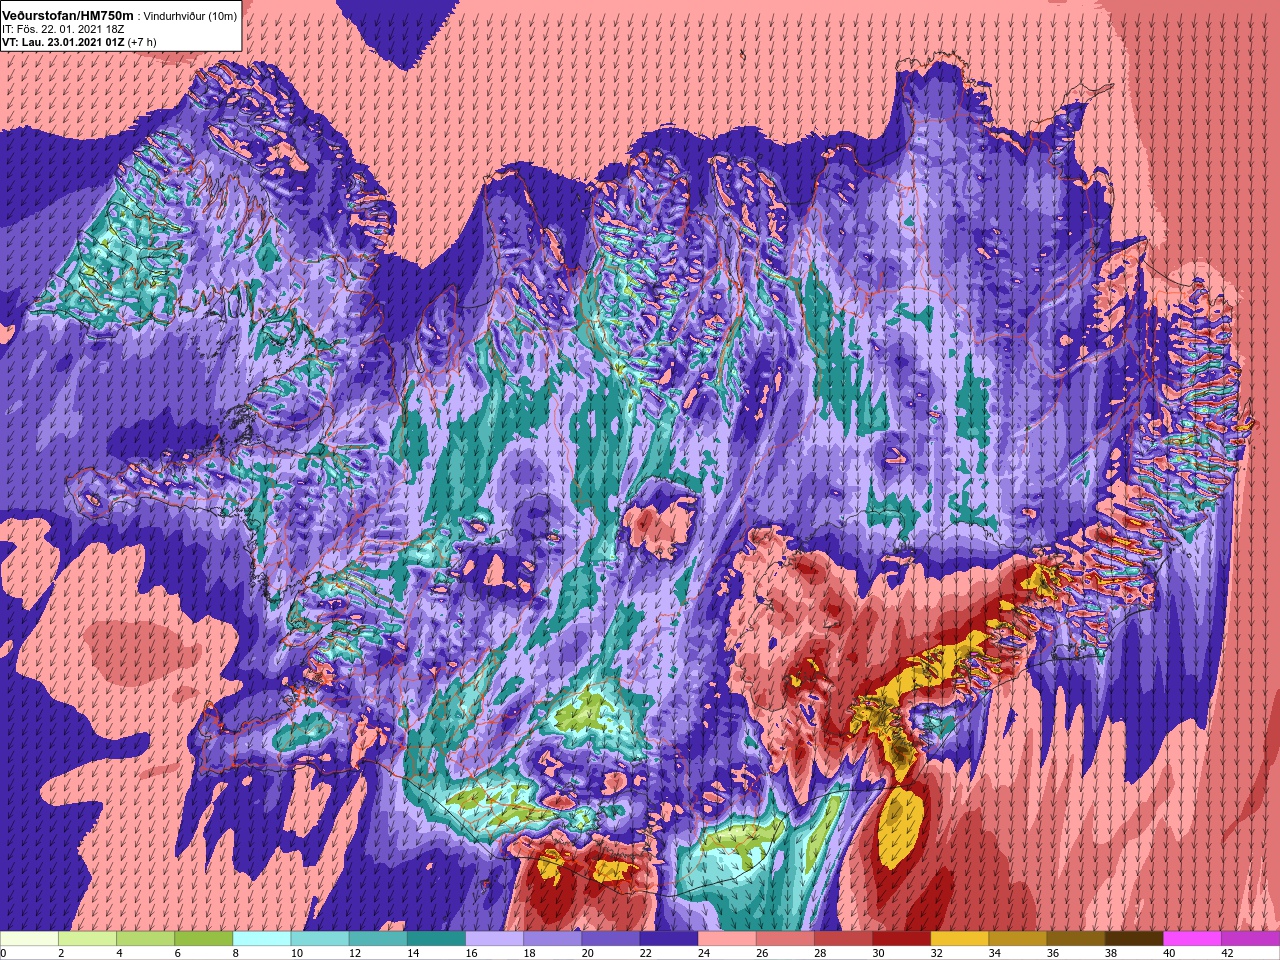Pick the lavender 18–20 legend swatch
The height and width of the screenshot is (960, 1280).
(x=552, y=939)
